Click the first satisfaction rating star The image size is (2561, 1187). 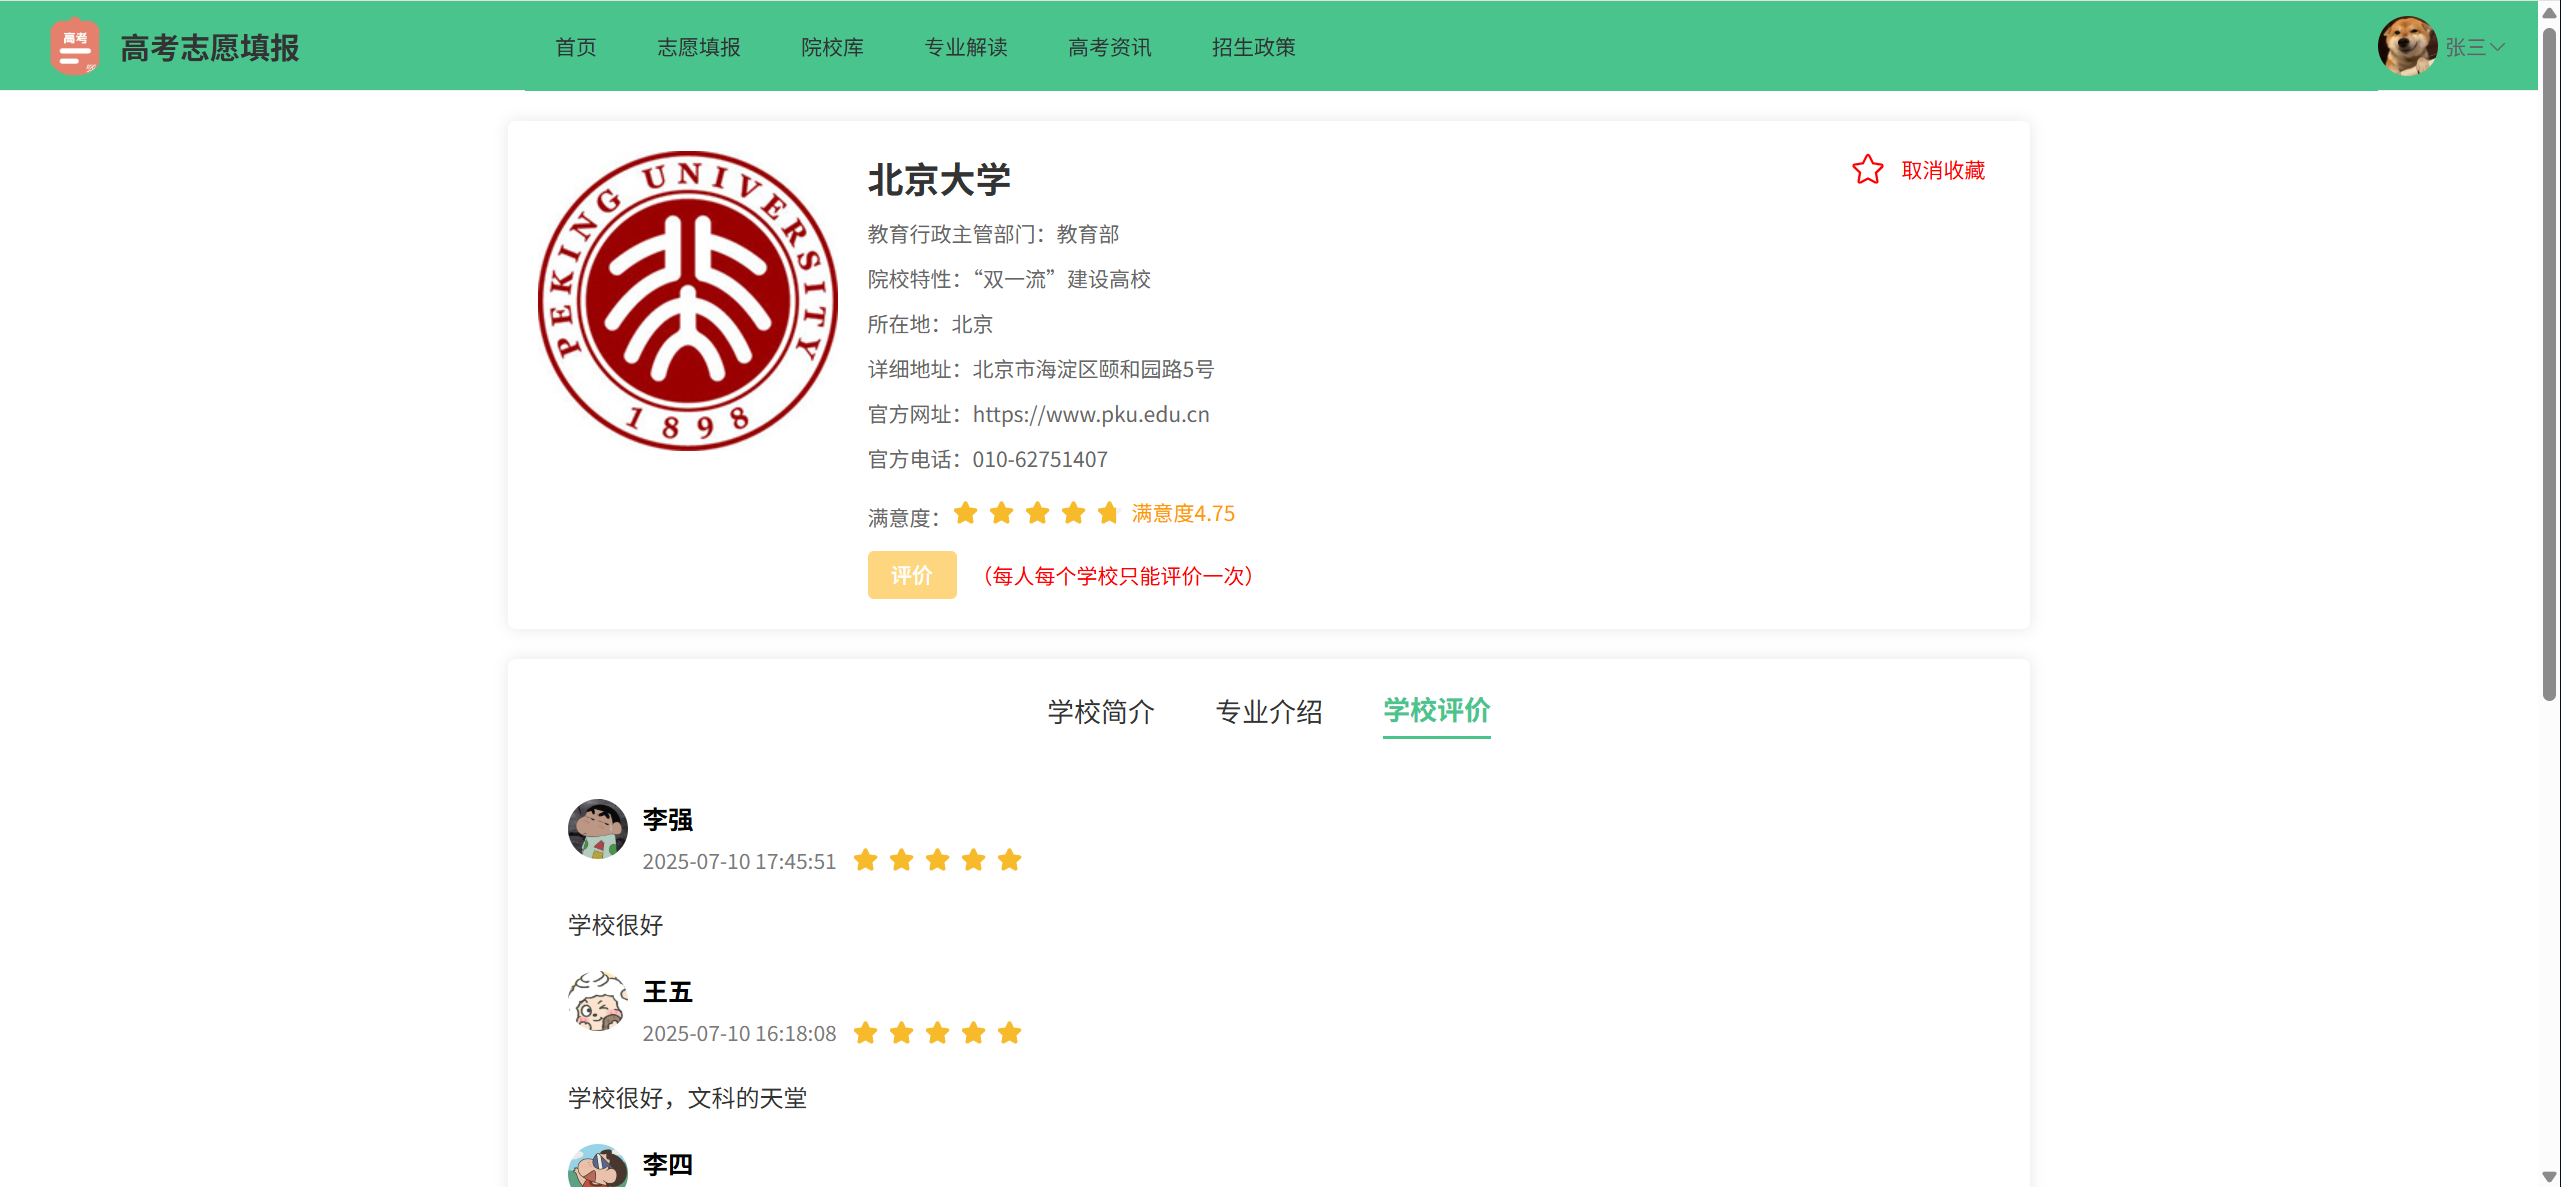click(x=965, y=513)
